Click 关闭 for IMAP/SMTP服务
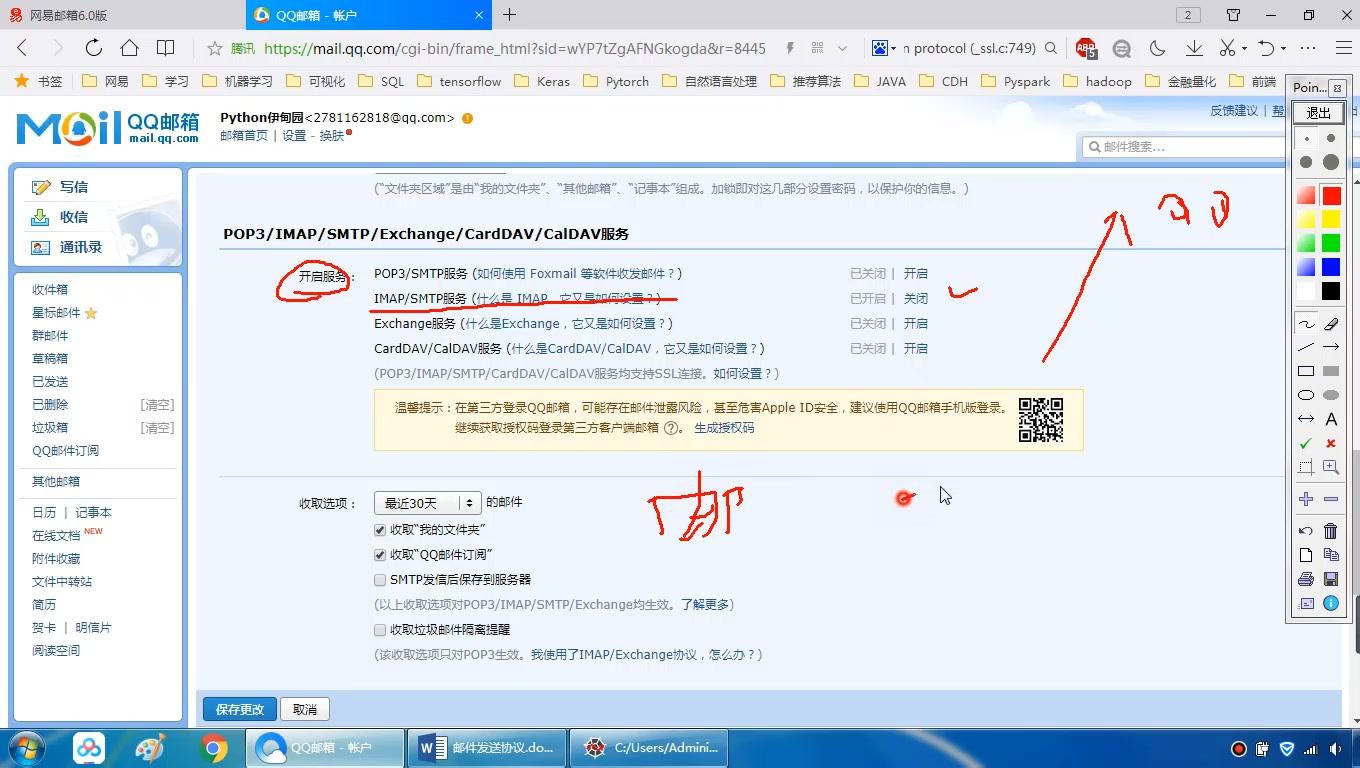This screenshot has height=768, width=1360. pyautogui.click(x=915, y=298)
